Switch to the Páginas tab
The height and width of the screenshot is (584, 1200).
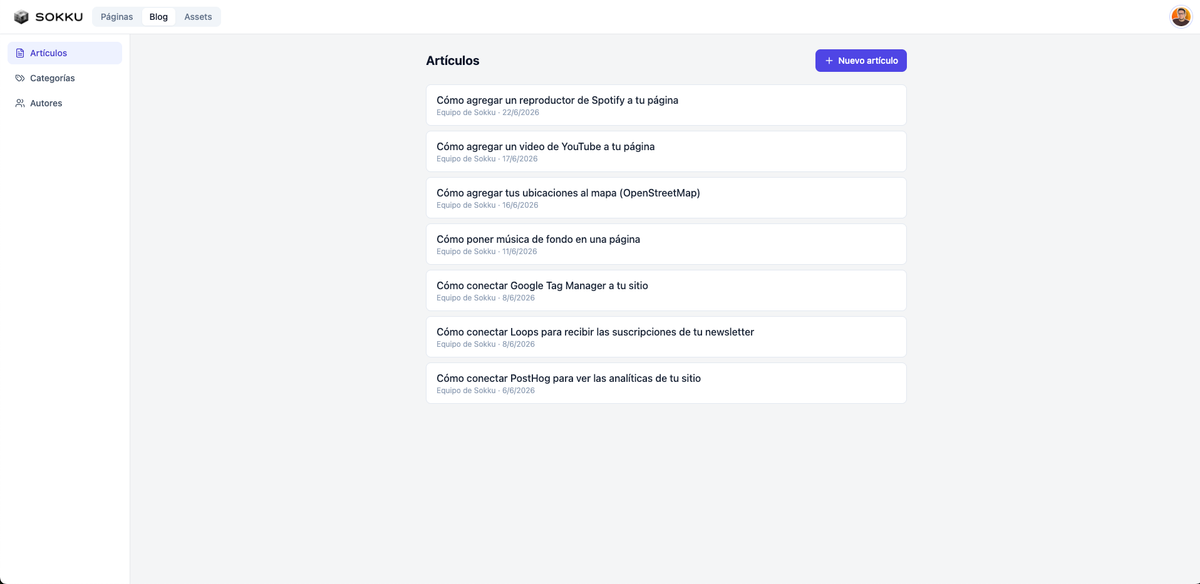point(117,17)
